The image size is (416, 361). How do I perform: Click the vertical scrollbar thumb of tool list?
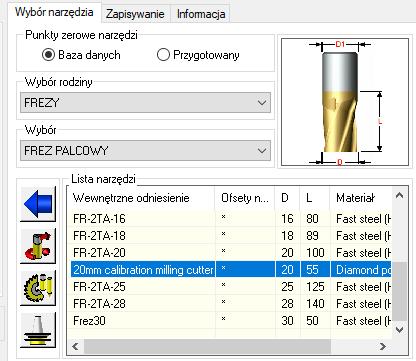pyautogui.click(x=399, y=291)
